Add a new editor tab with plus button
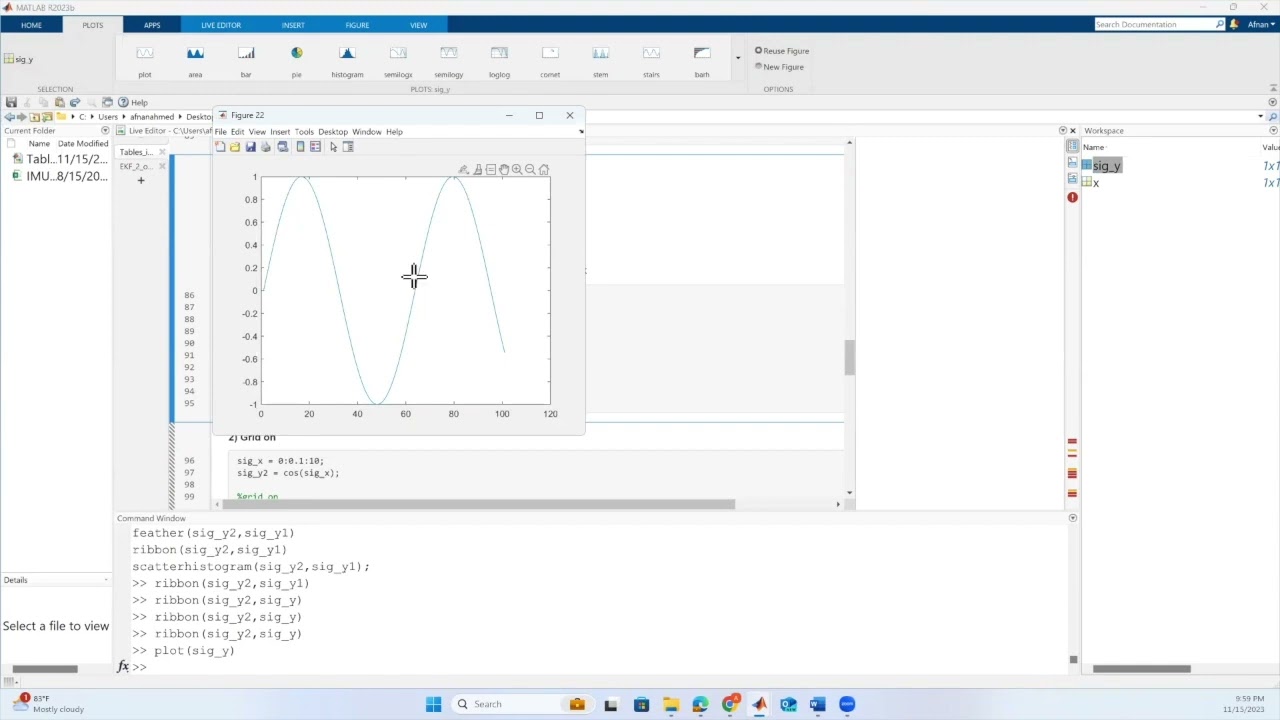Viewport: 1280px width, 720px height. point(141,180)
